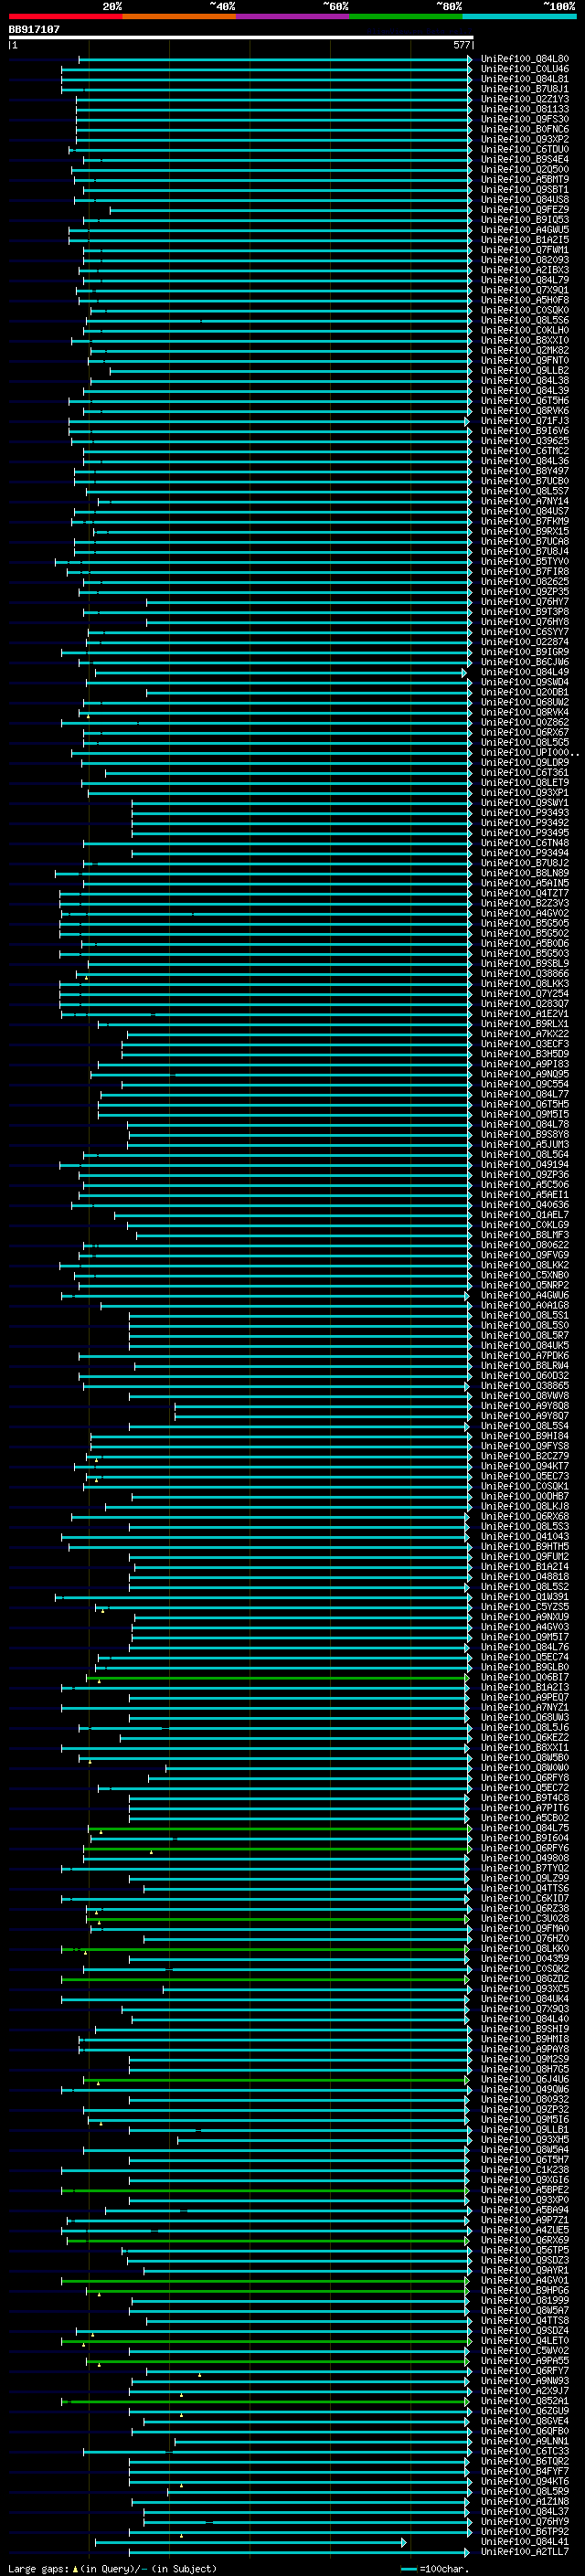Select hit UniRef100_Q9FEZ9

525,209
